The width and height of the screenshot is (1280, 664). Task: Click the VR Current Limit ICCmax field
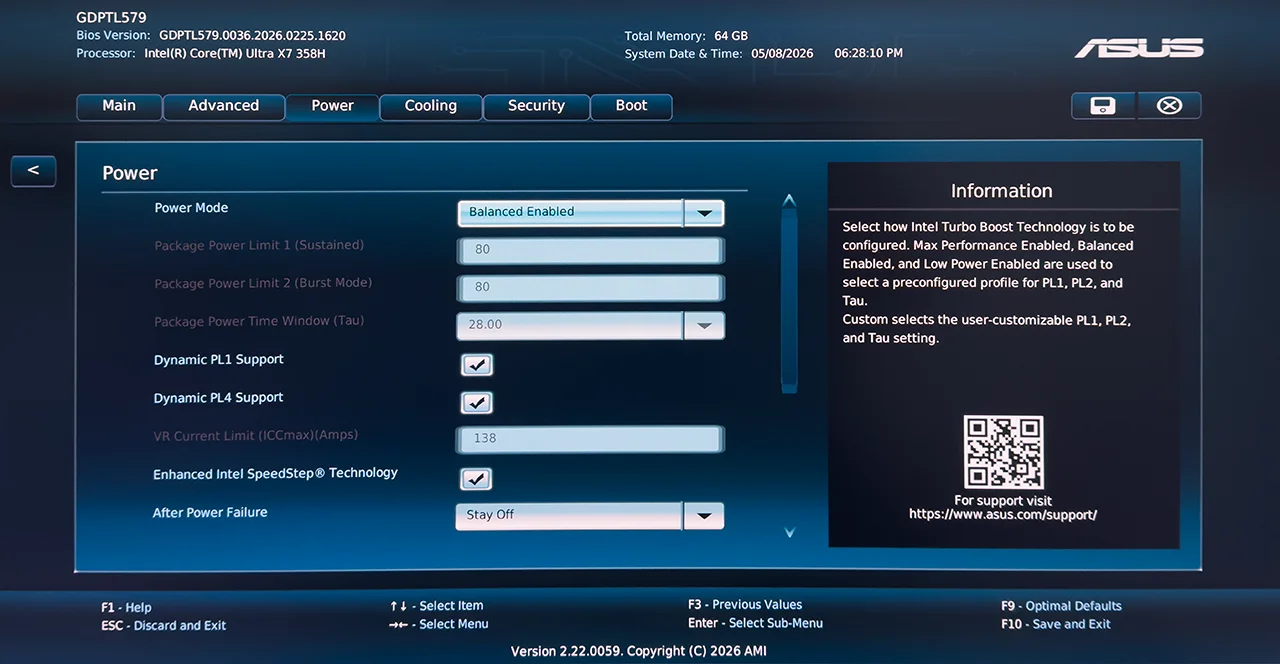click(590, 438)
